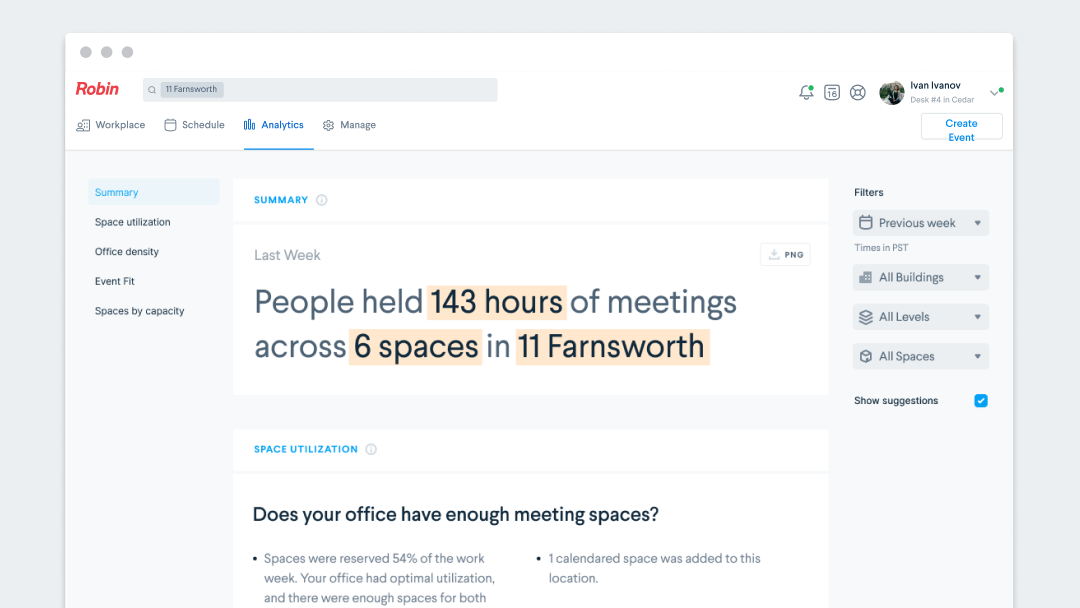Click the Times in PST label
The image size is (1080, 608).
coord(881,247)
